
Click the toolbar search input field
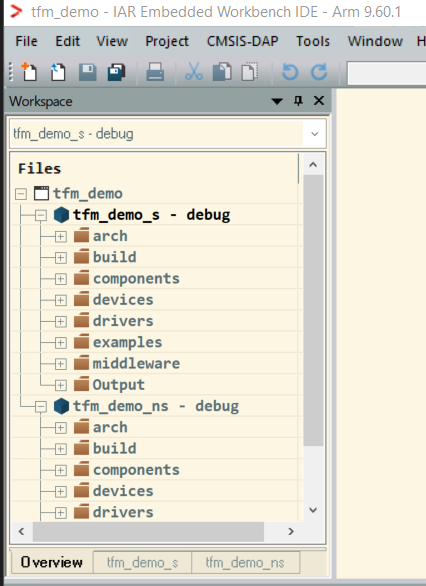(x=386, y=73)
